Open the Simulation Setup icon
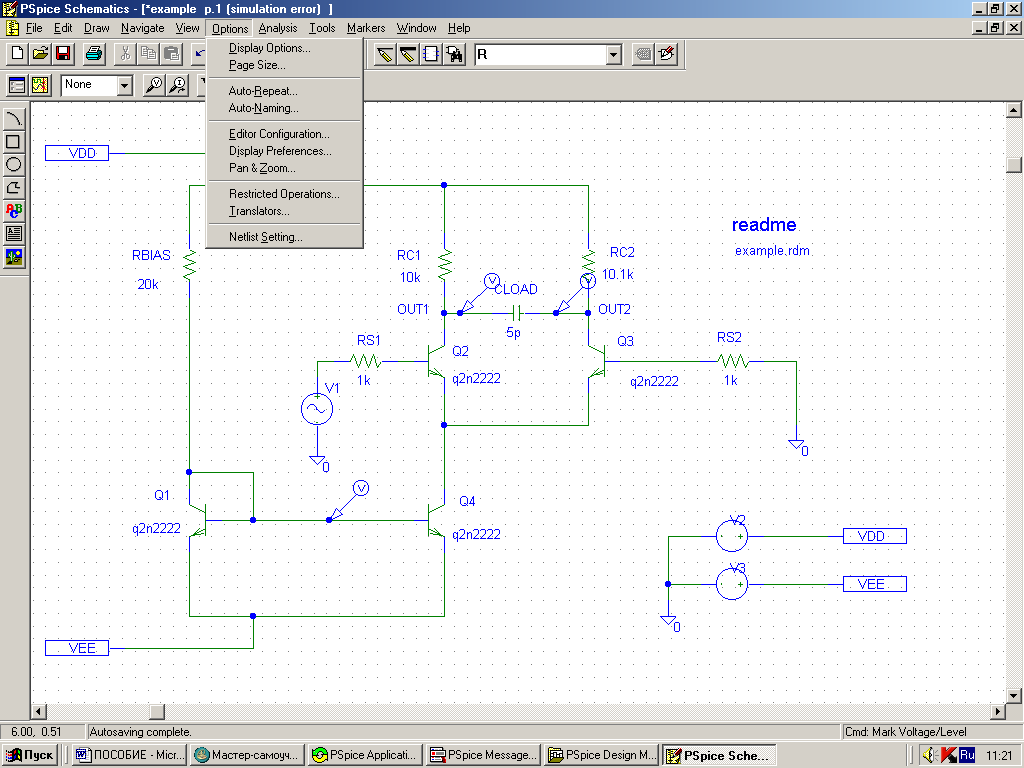The width and height of the screenshot is (1024, 768). click(x=17, y=85)
